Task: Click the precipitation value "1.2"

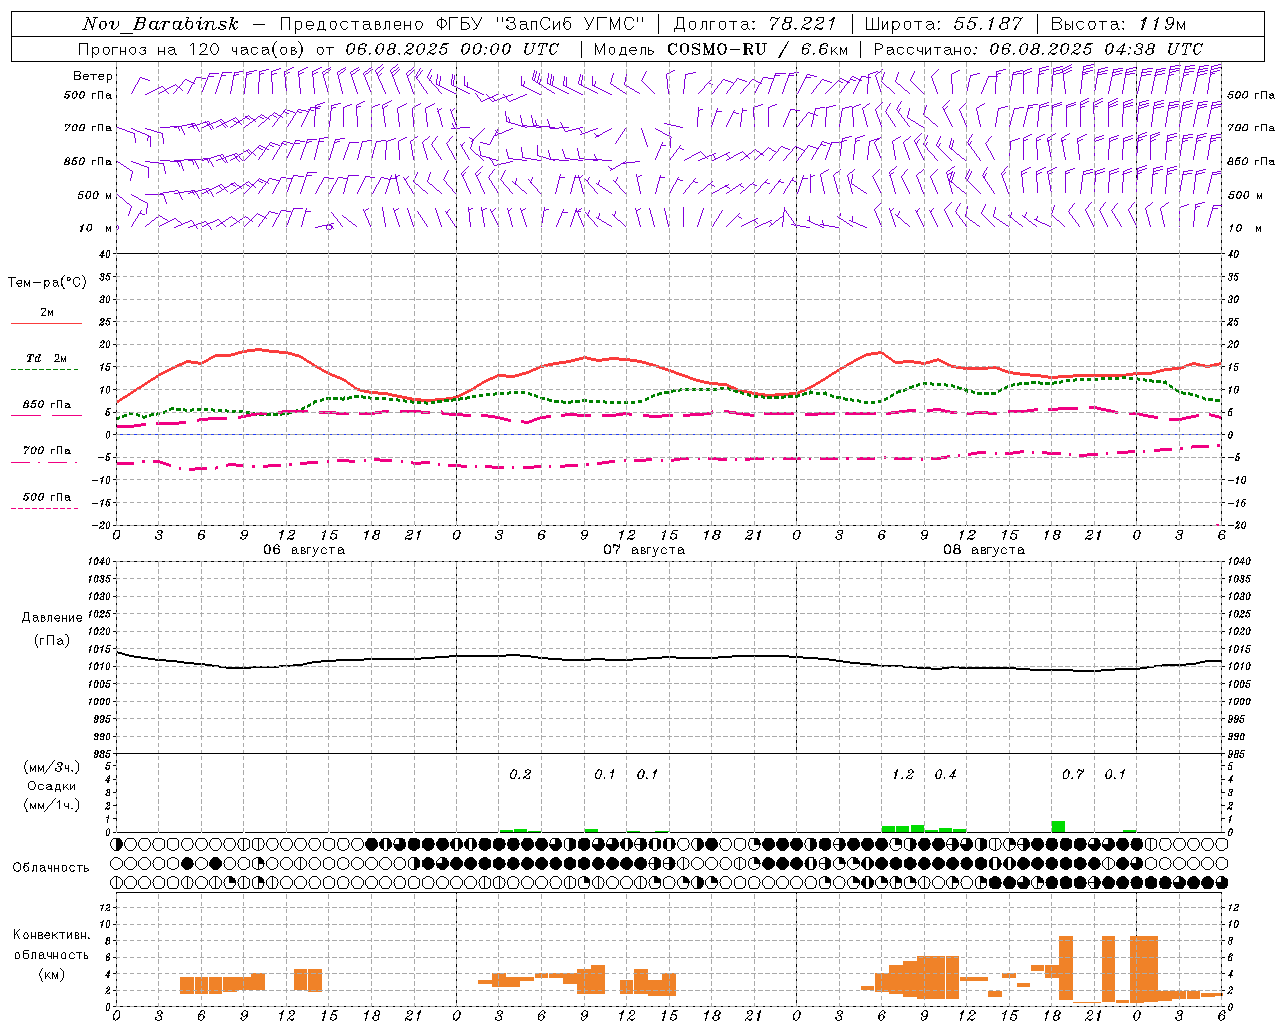Action: click(903, 775)
